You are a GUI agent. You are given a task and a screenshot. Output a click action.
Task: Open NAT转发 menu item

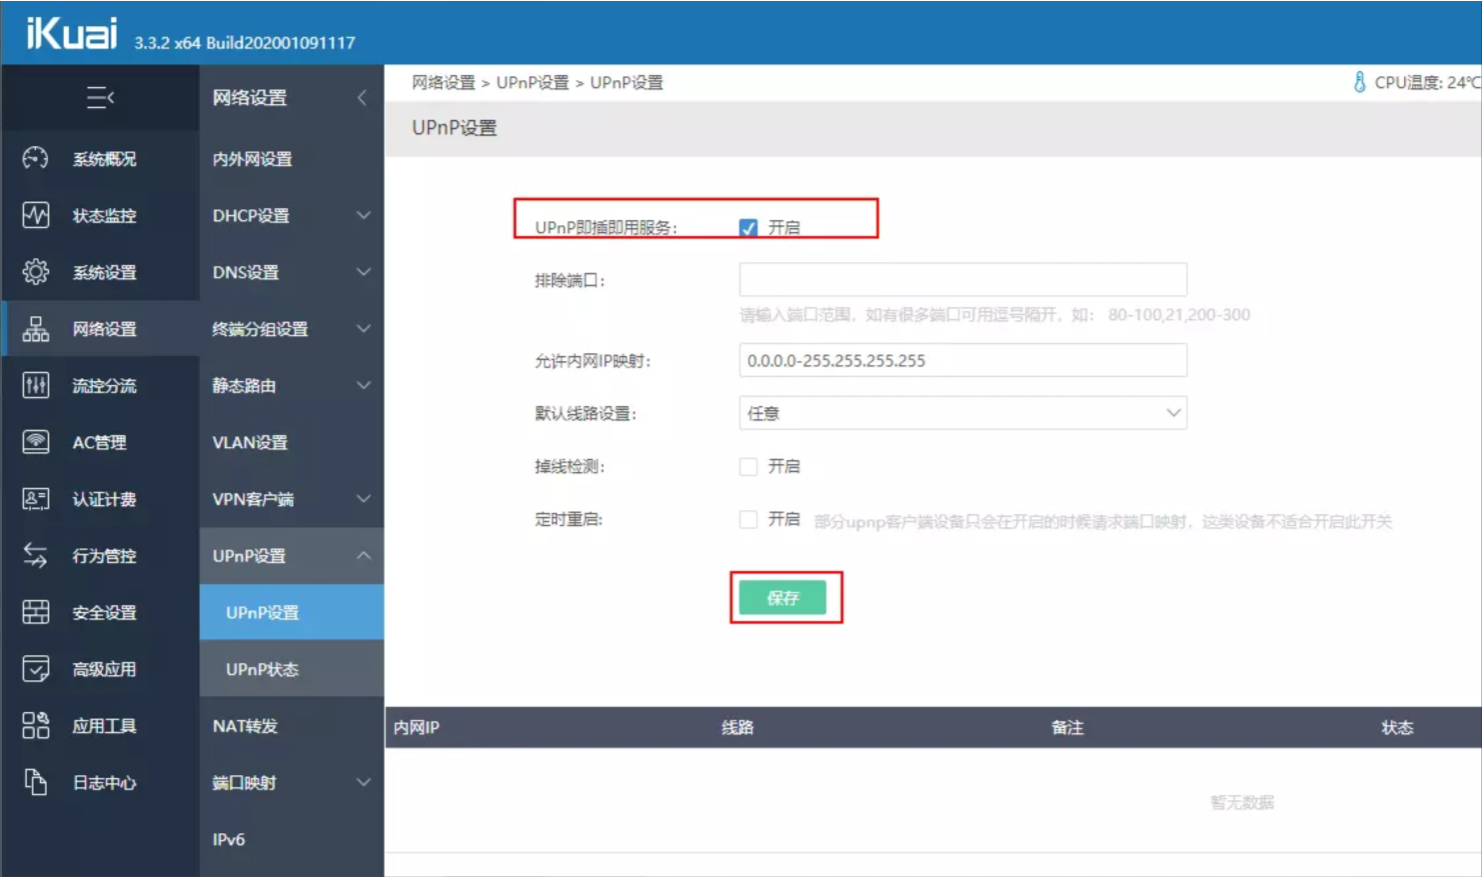291,726
